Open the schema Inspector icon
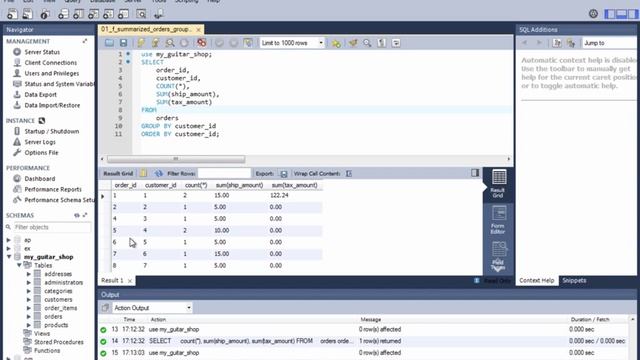Viewport: 640px width, 360px height. coord(45,14)
